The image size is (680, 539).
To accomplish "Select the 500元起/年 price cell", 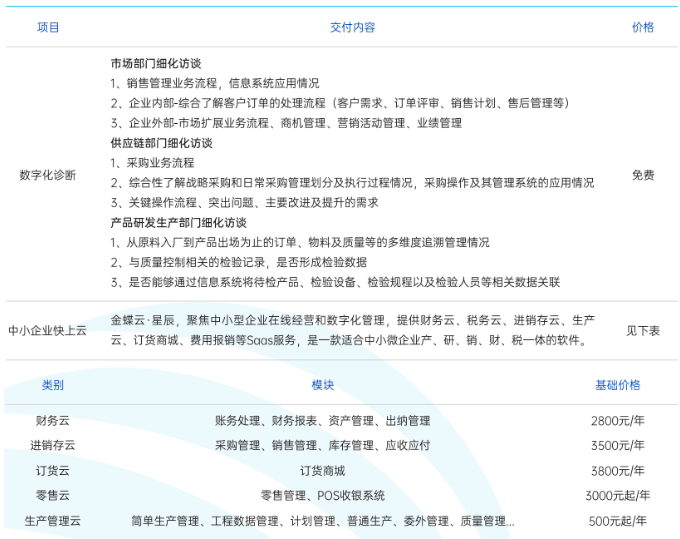I will click(618, 521).
